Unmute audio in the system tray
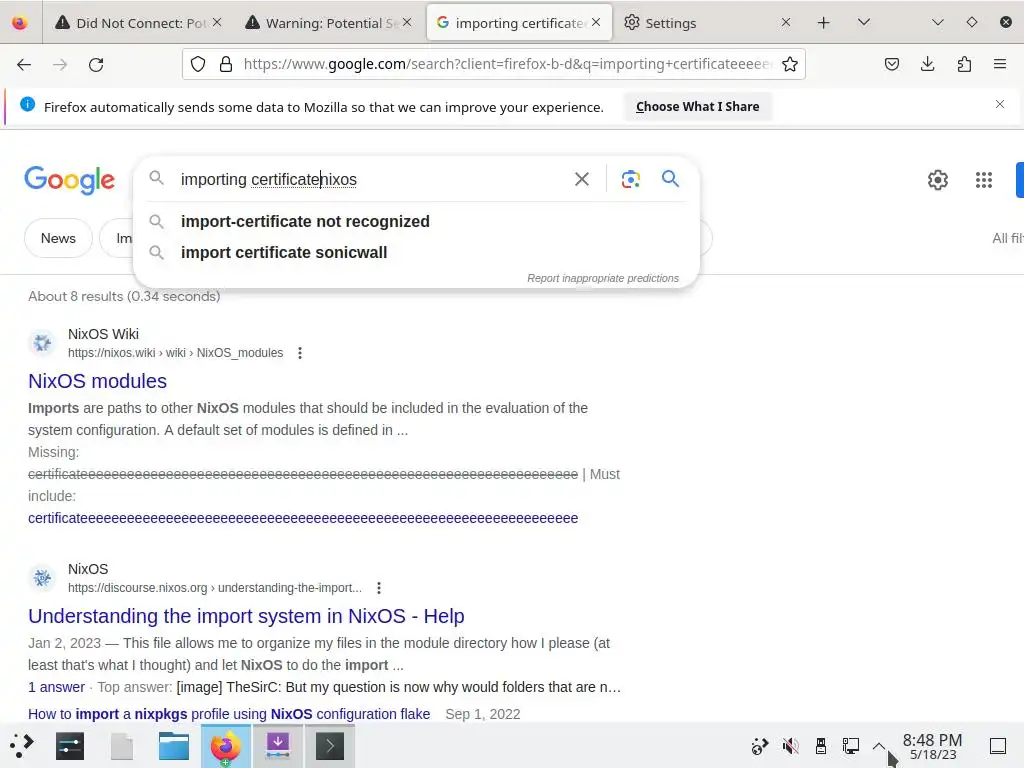 (x=790, y=746)
